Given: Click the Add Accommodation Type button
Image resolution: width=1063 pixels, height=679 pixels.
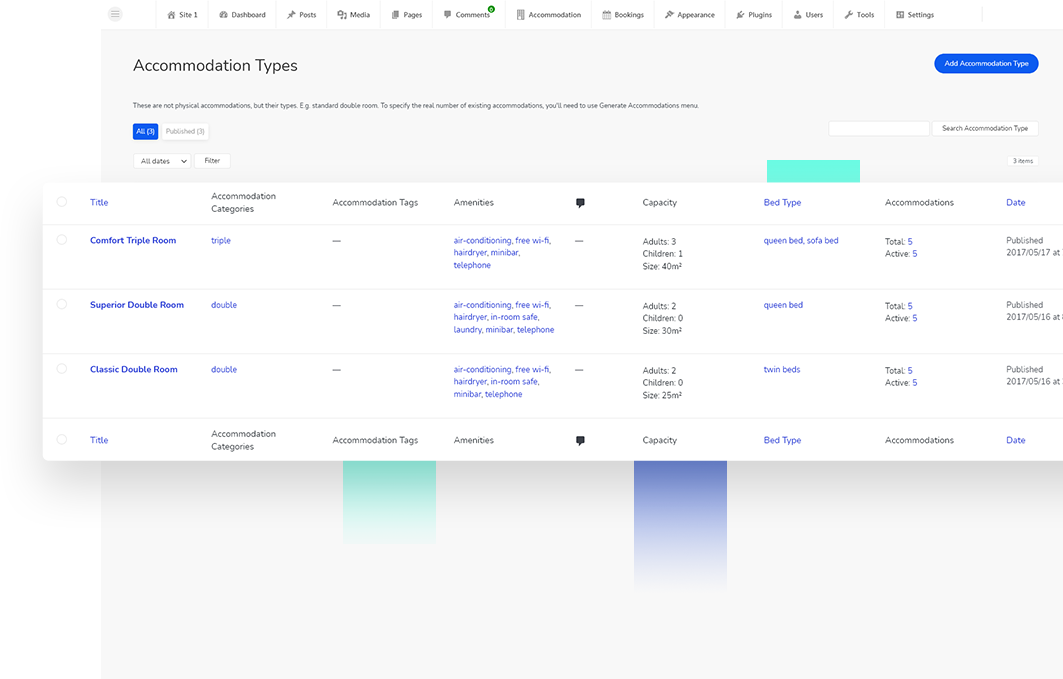Looking at the screenshot, I should tap(986, 64).
